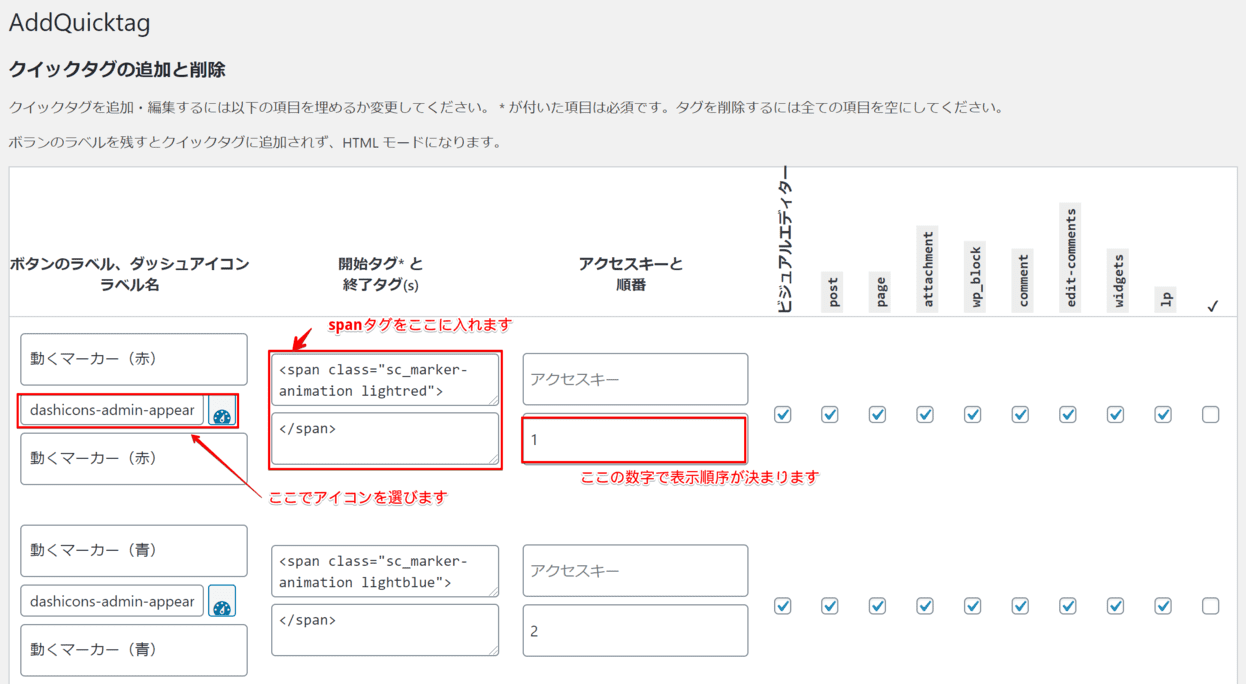The width and height of the screenshot is (1246, 684).
Task: Open the dashicon picker for 動くマーカー（青）
Action: click(221, 601)
